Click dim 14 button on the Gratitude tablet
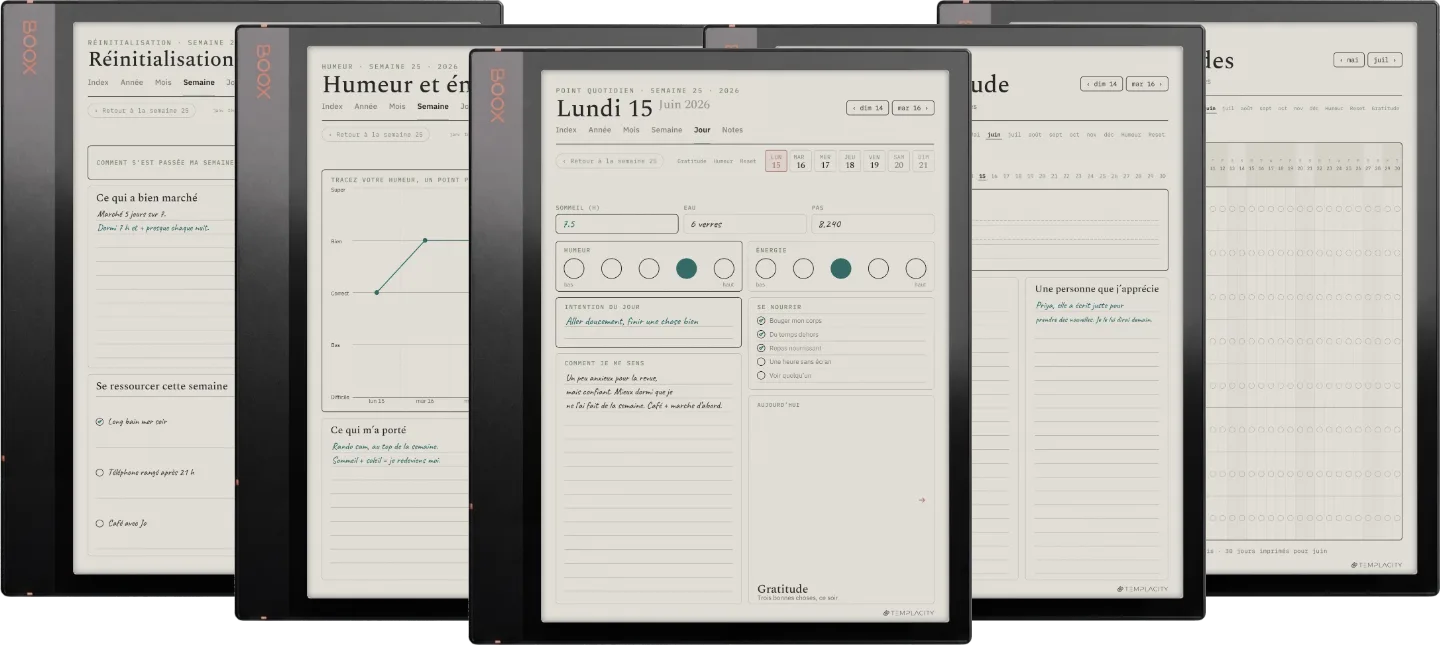Screen dimensions: 1440x646 coord(1101,84)
